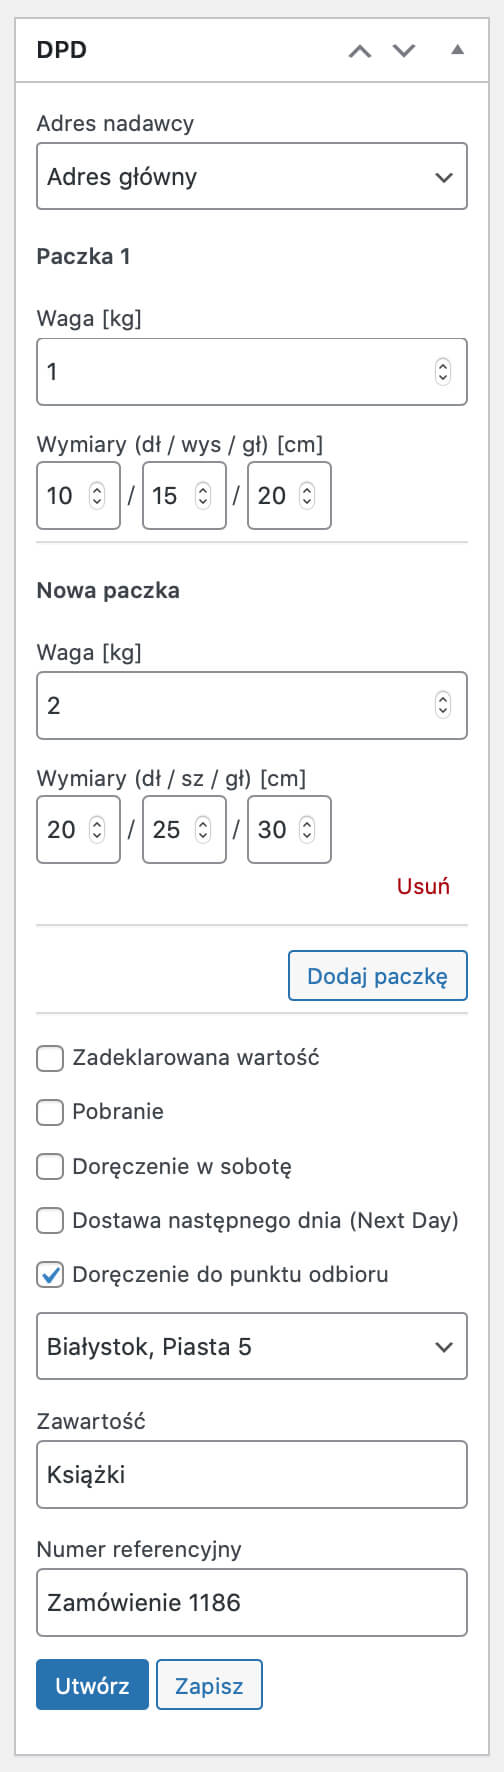Click stepper on Paczka 1 height field showing 15
The width and height of the screenshot is (504, 1772).
click(x=203, y=495)
